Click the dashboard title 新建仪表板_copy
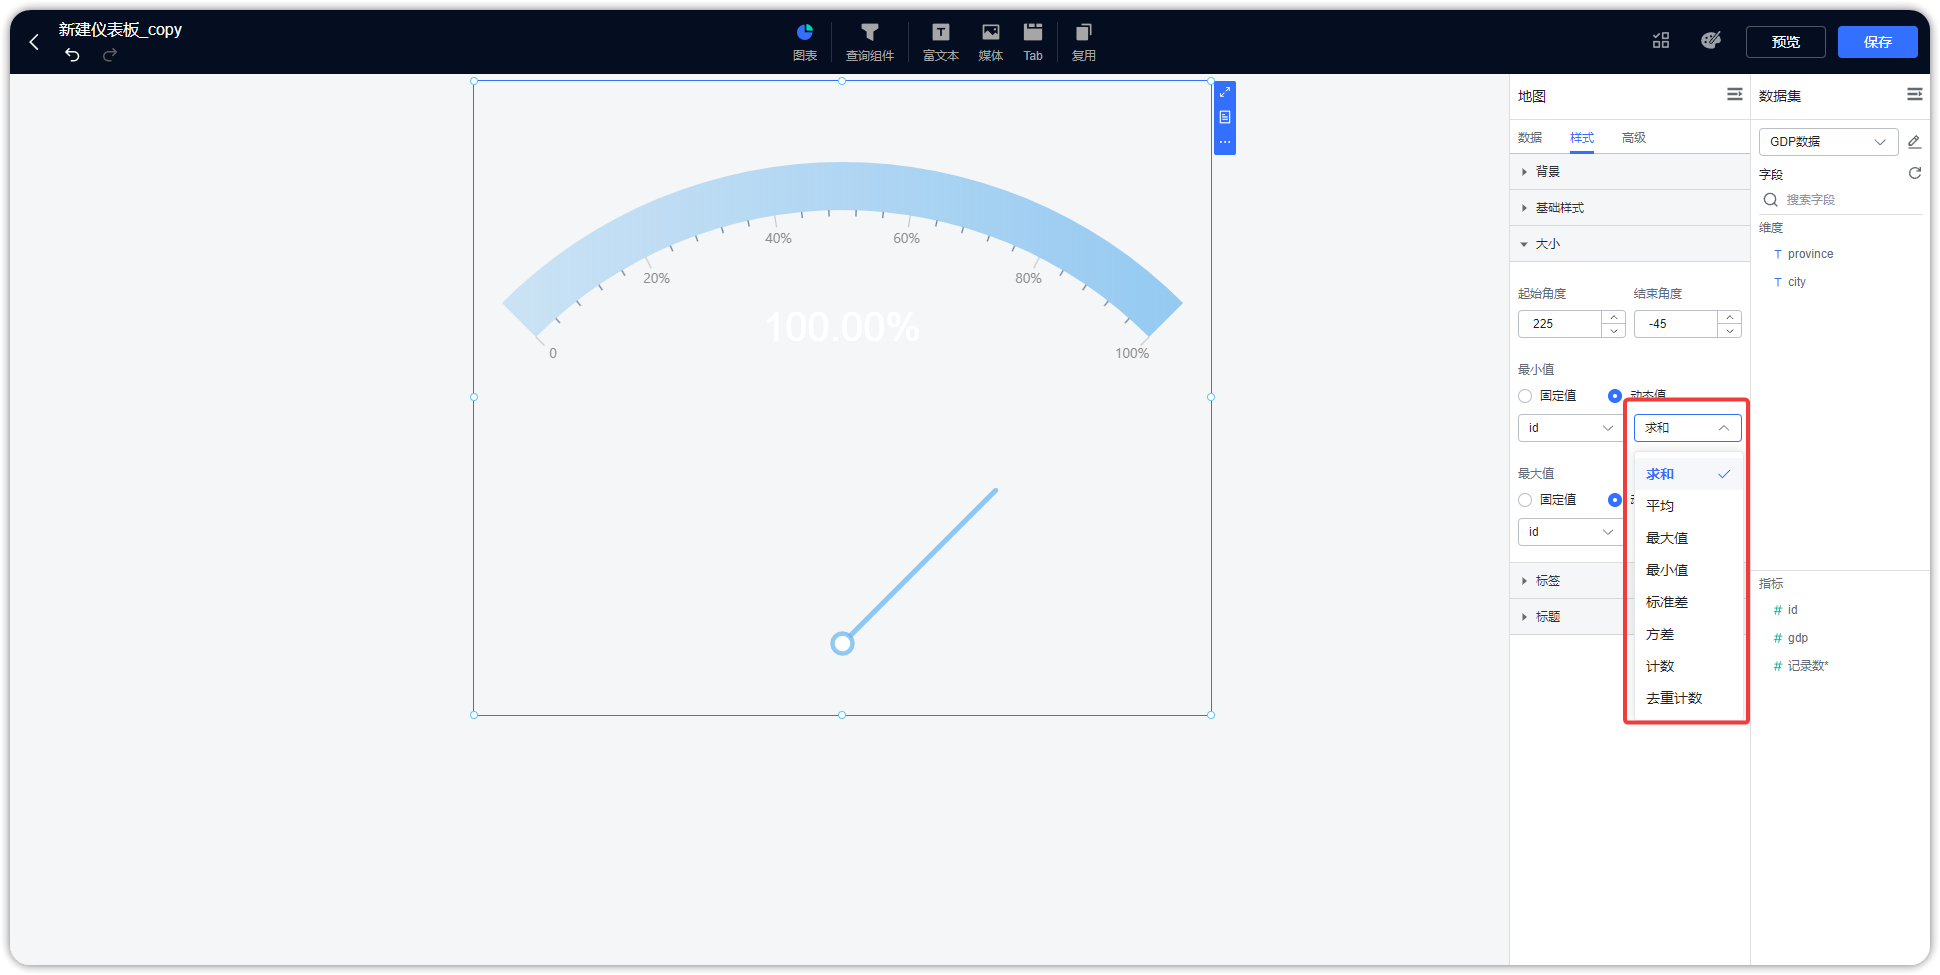1940x975 pixels. 120,30
